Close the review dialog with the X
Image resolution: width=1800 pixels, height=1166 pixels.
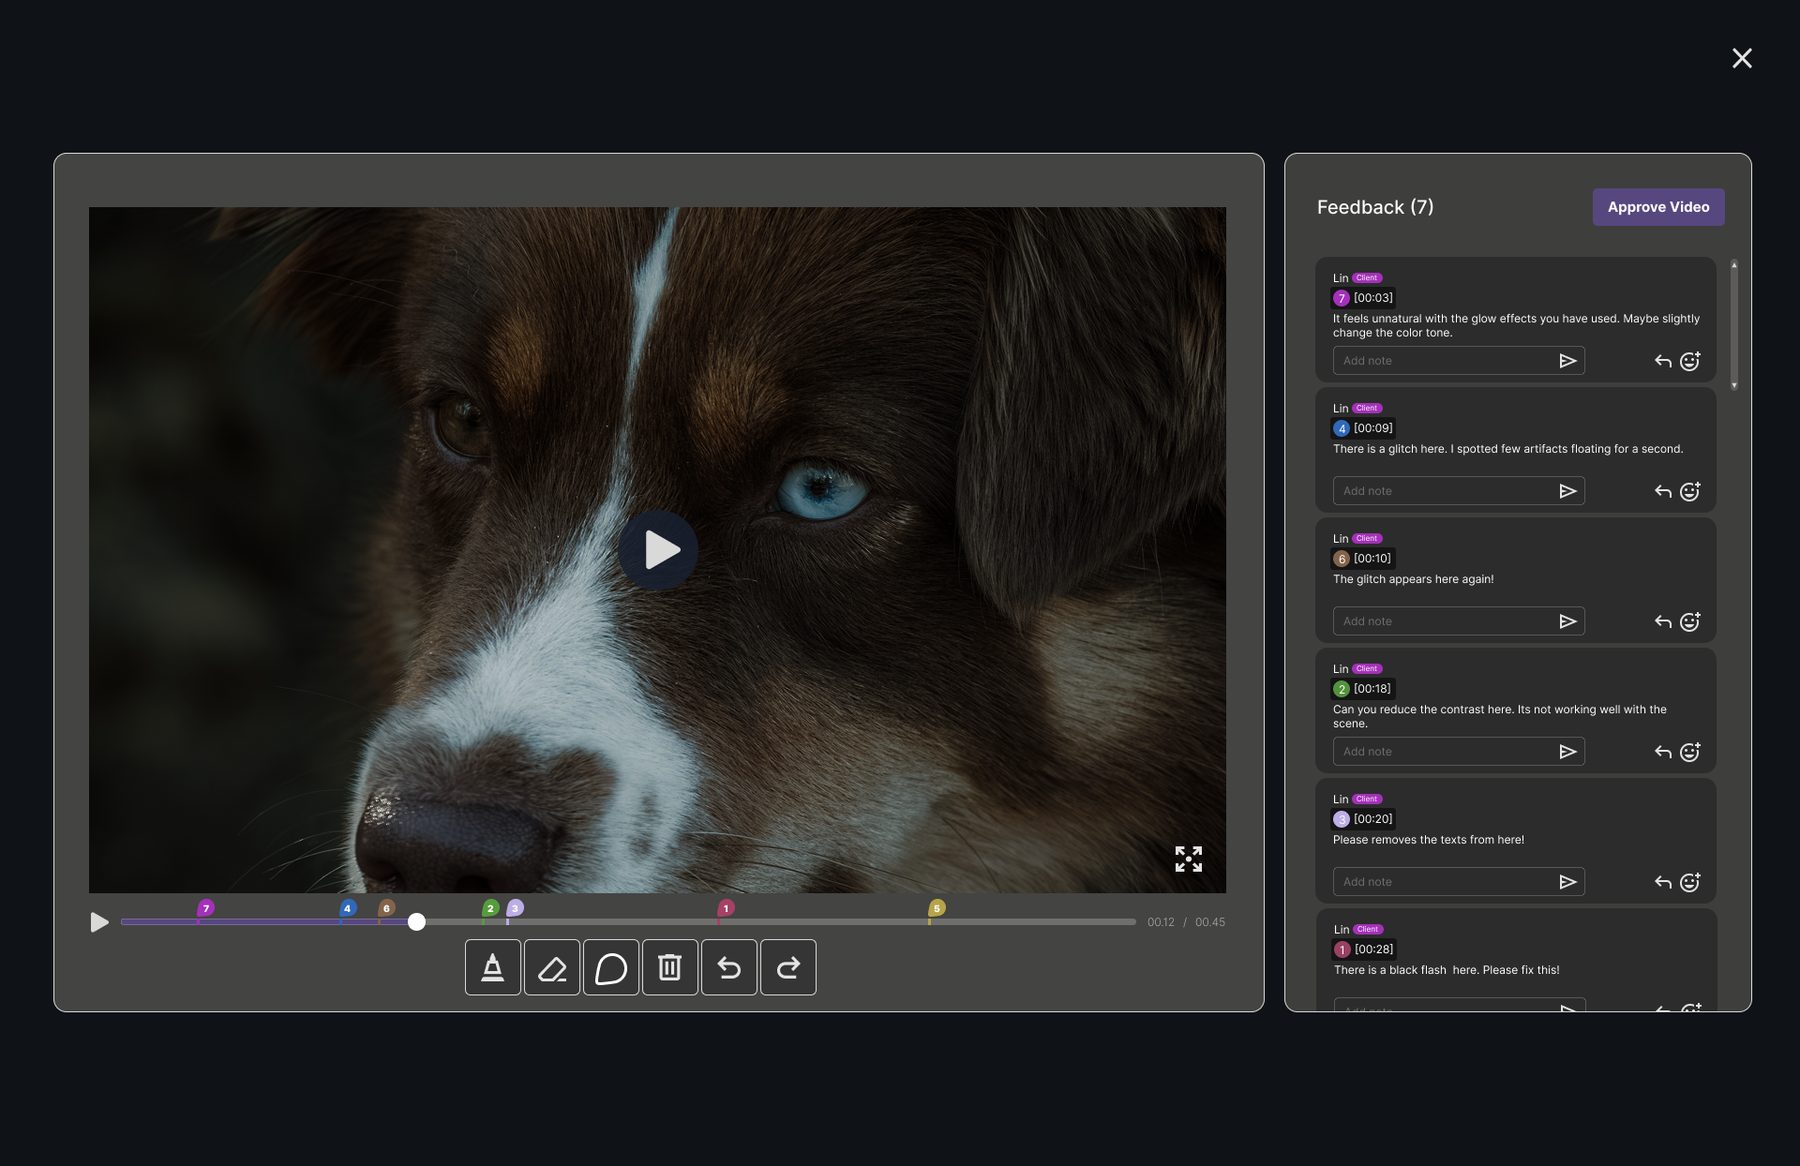1742,58
